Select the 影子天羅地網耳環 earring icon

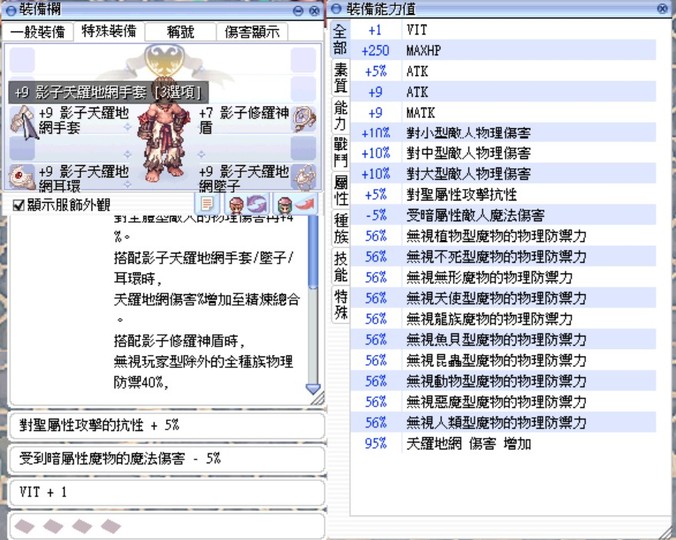pyautogui.click(x=22, y=176)
